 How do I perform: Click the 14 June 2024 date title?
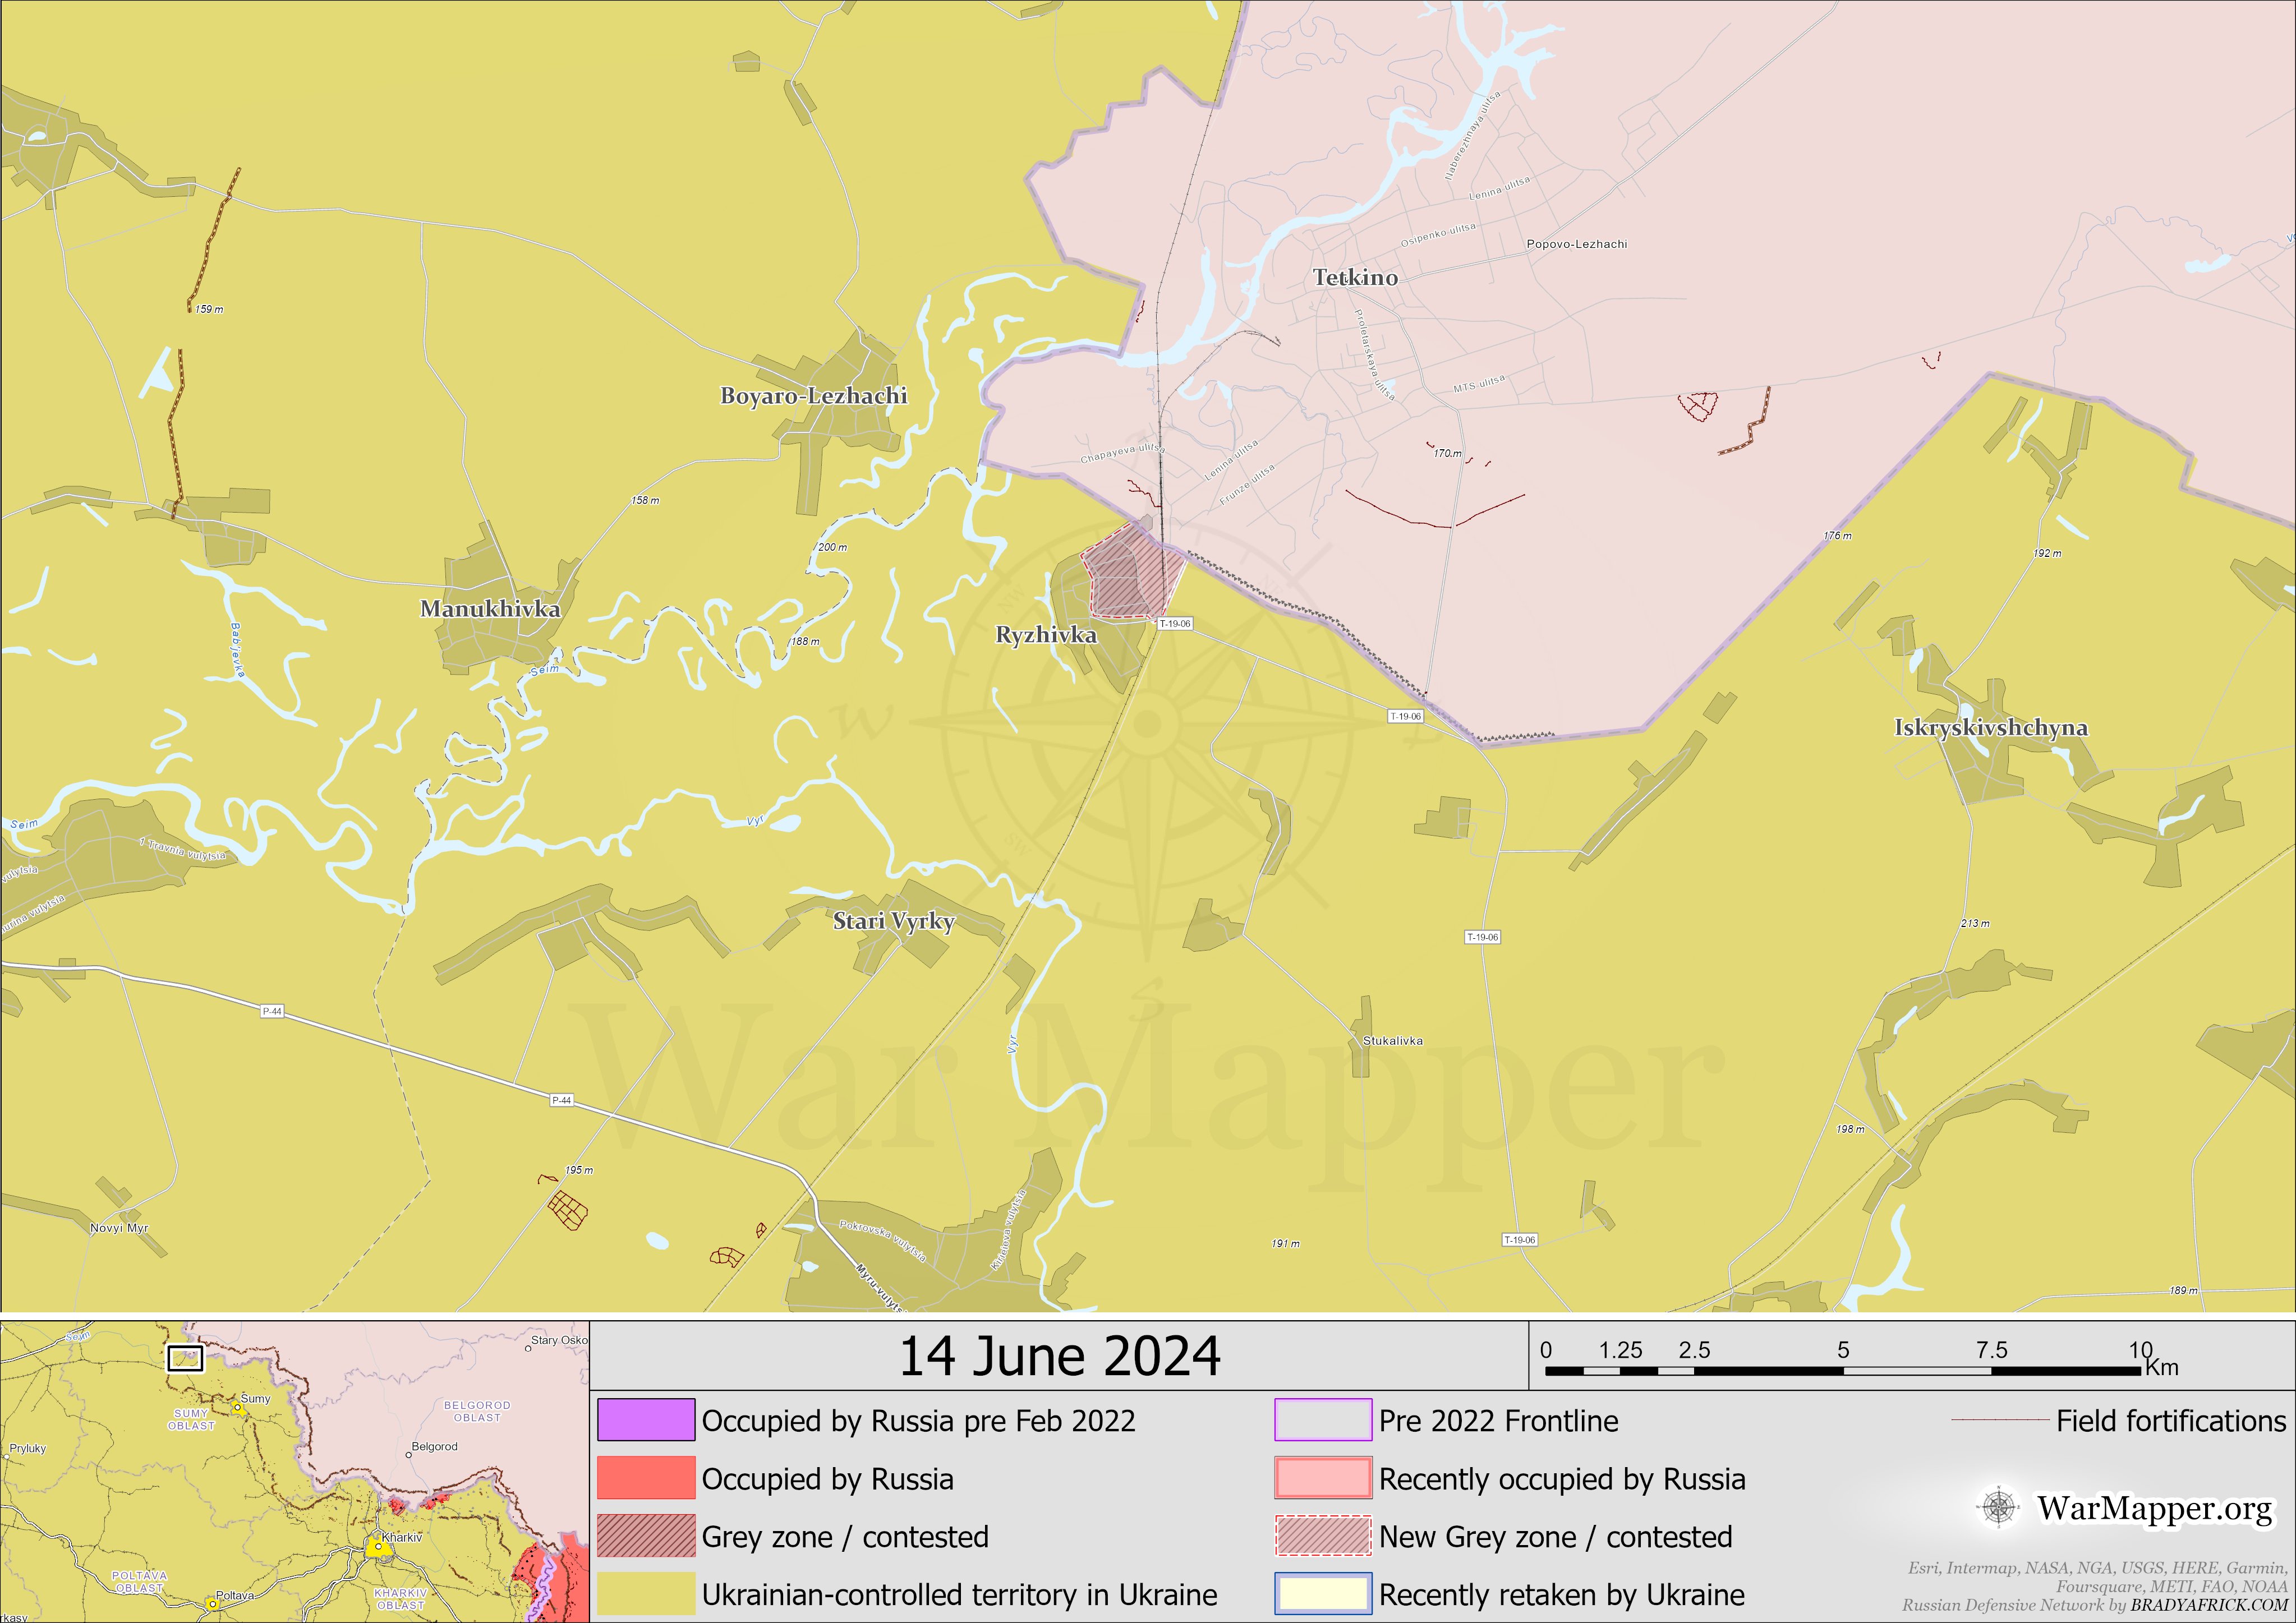click(1059, 1356)
